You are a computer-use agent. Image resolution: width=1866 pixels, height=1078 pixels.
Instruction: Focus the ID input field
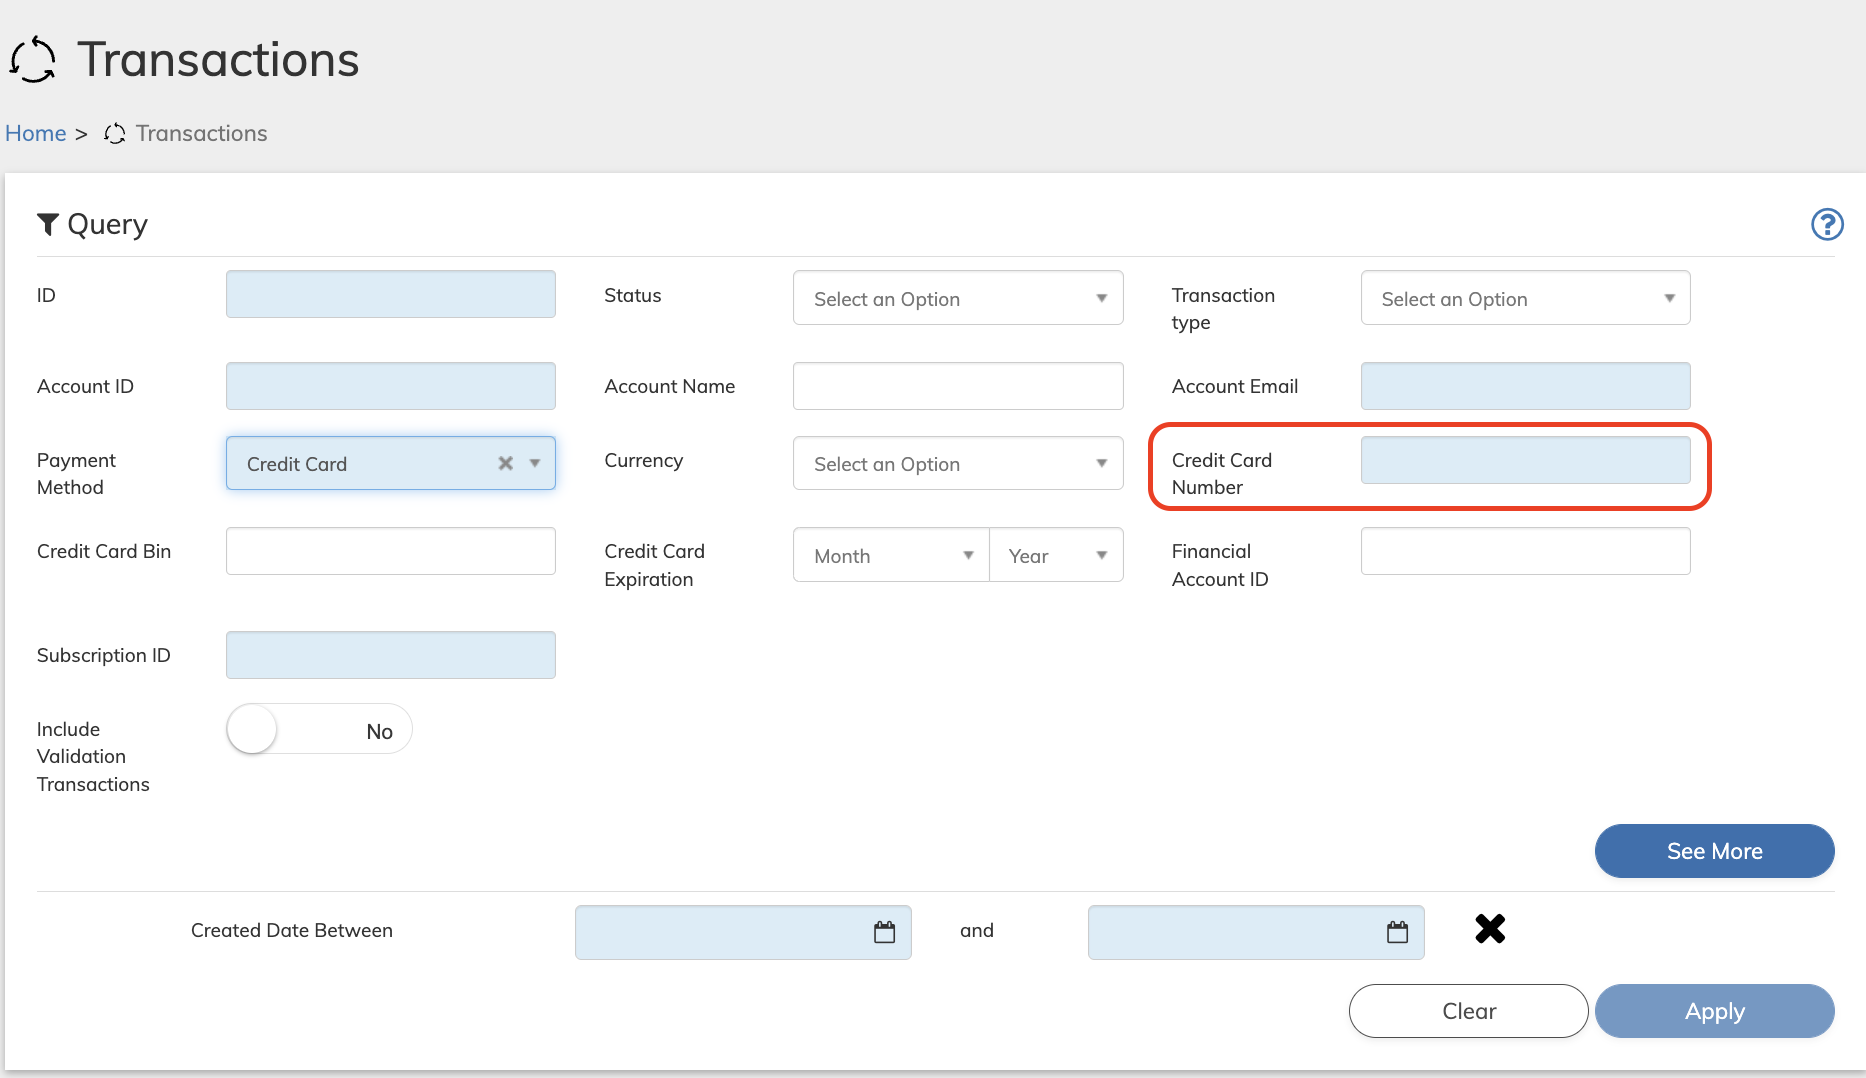tap(391, 294)
